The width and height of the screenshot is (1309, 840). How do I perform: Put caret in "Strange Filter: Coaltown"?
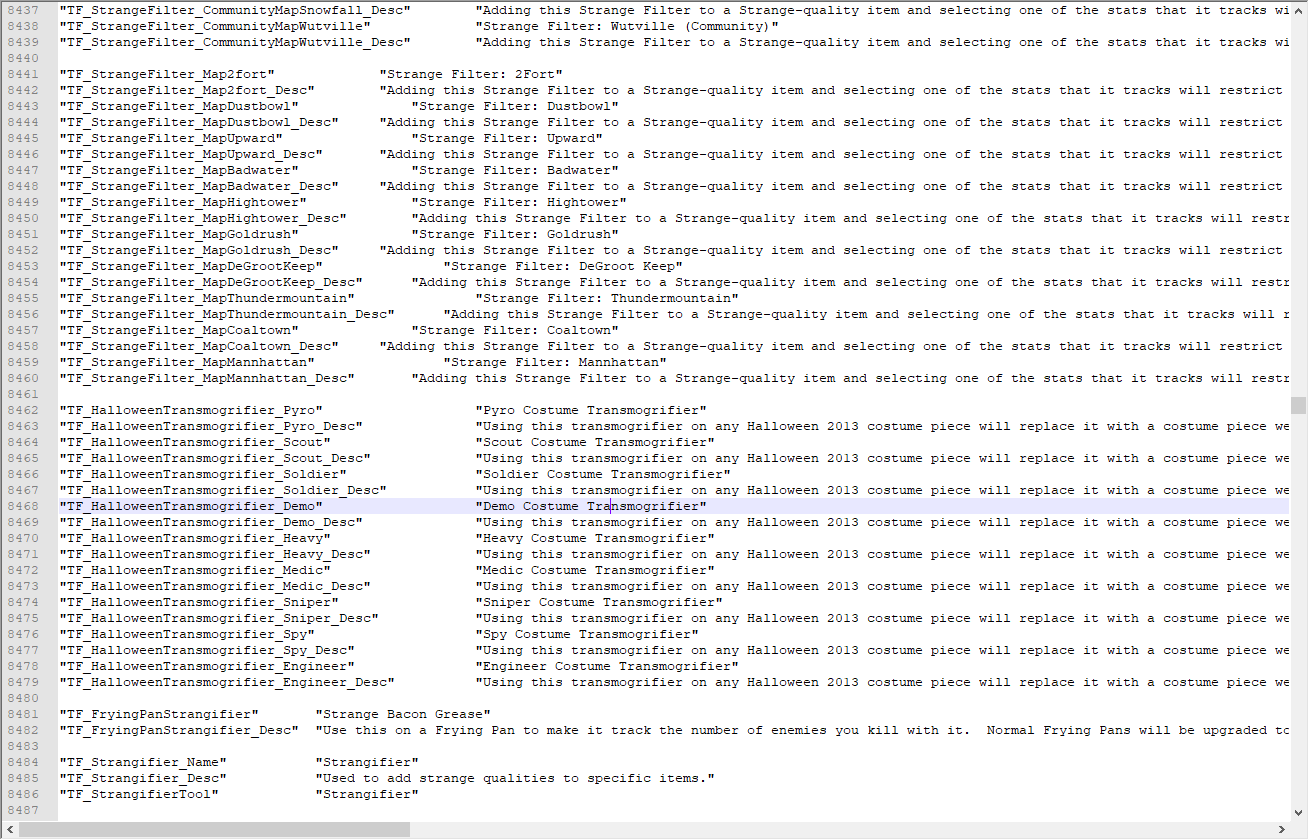(x=515, y=330)
